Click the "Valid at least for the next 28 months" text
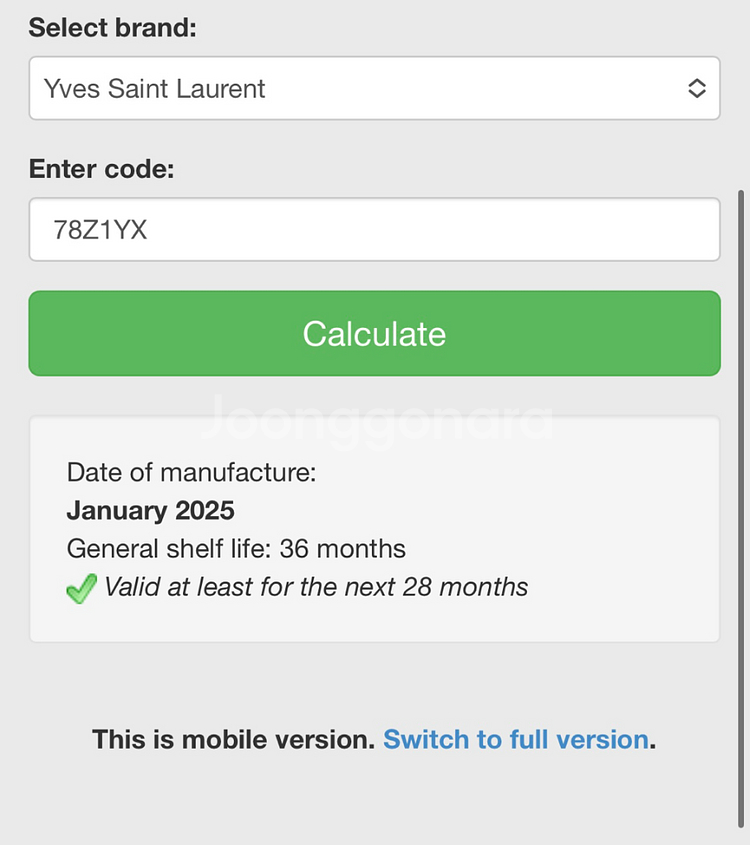The image size is (750, 845). pos(316,587)
